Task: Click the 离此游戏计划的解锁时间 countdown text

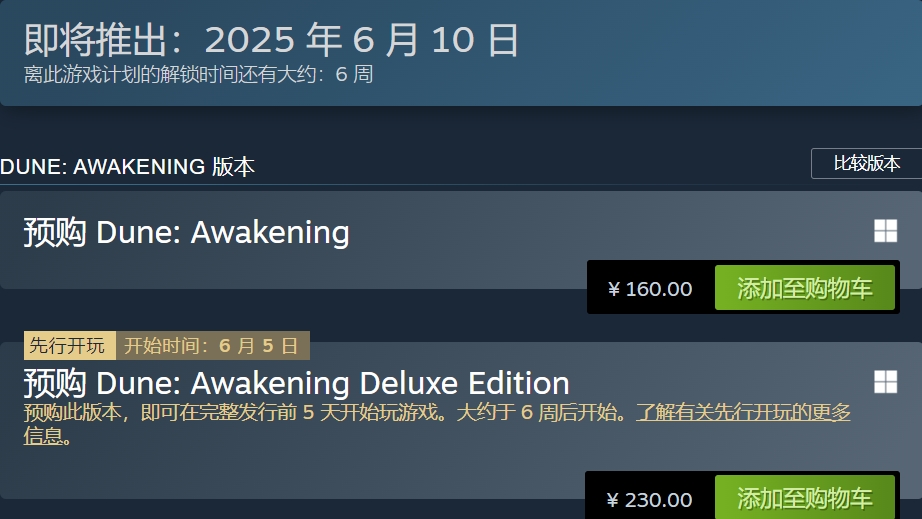Action: click(170, 75)
